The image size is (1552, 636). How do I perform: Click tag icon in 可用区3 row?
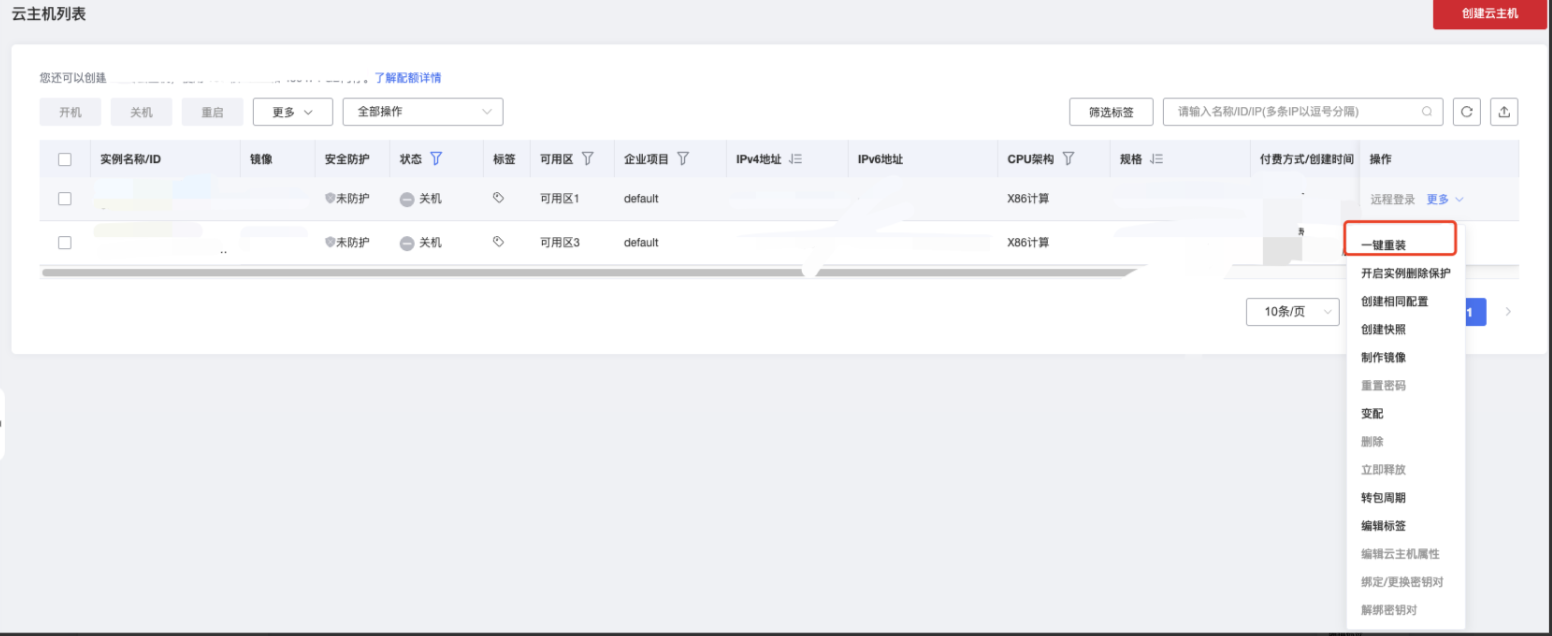499,242
